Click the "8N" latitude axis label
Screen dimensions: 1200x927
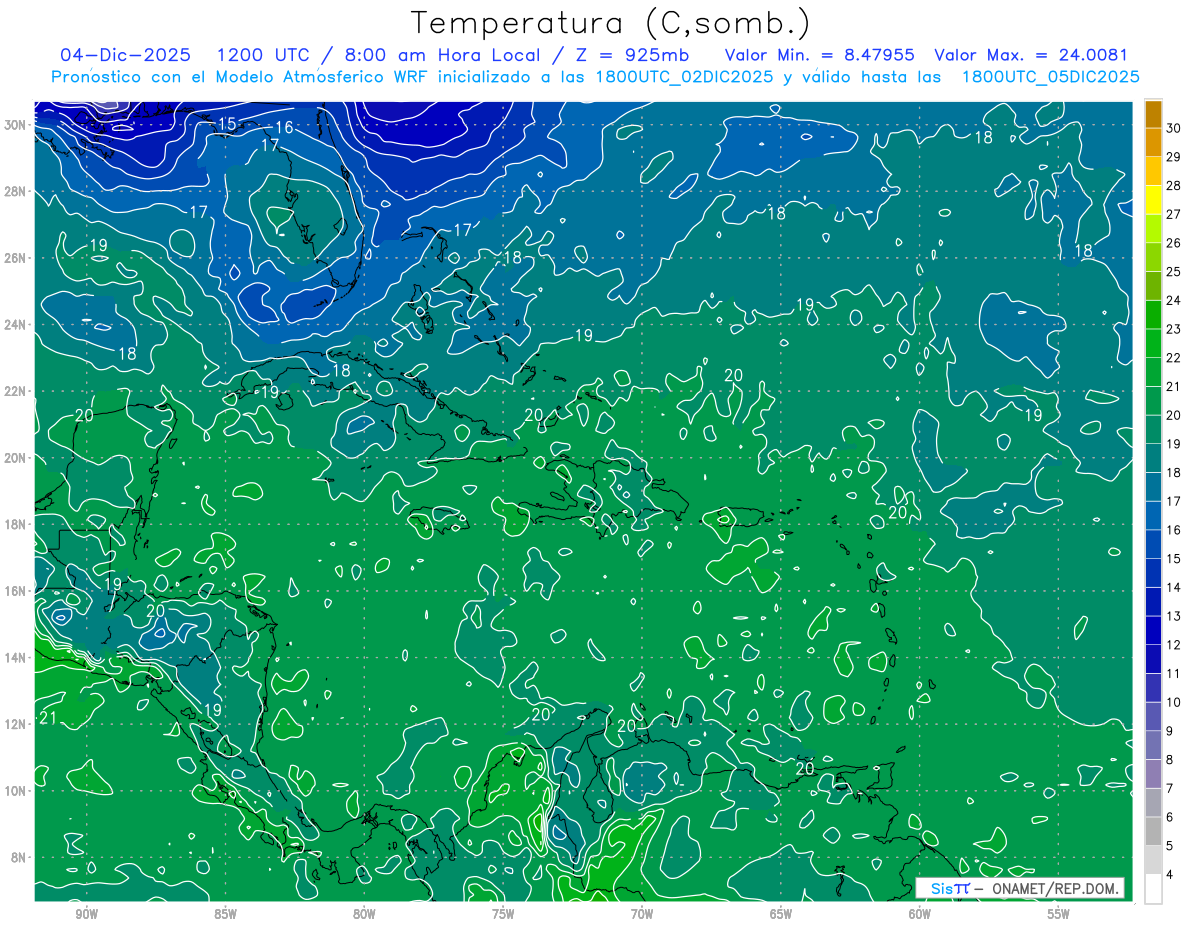[19, 857]
